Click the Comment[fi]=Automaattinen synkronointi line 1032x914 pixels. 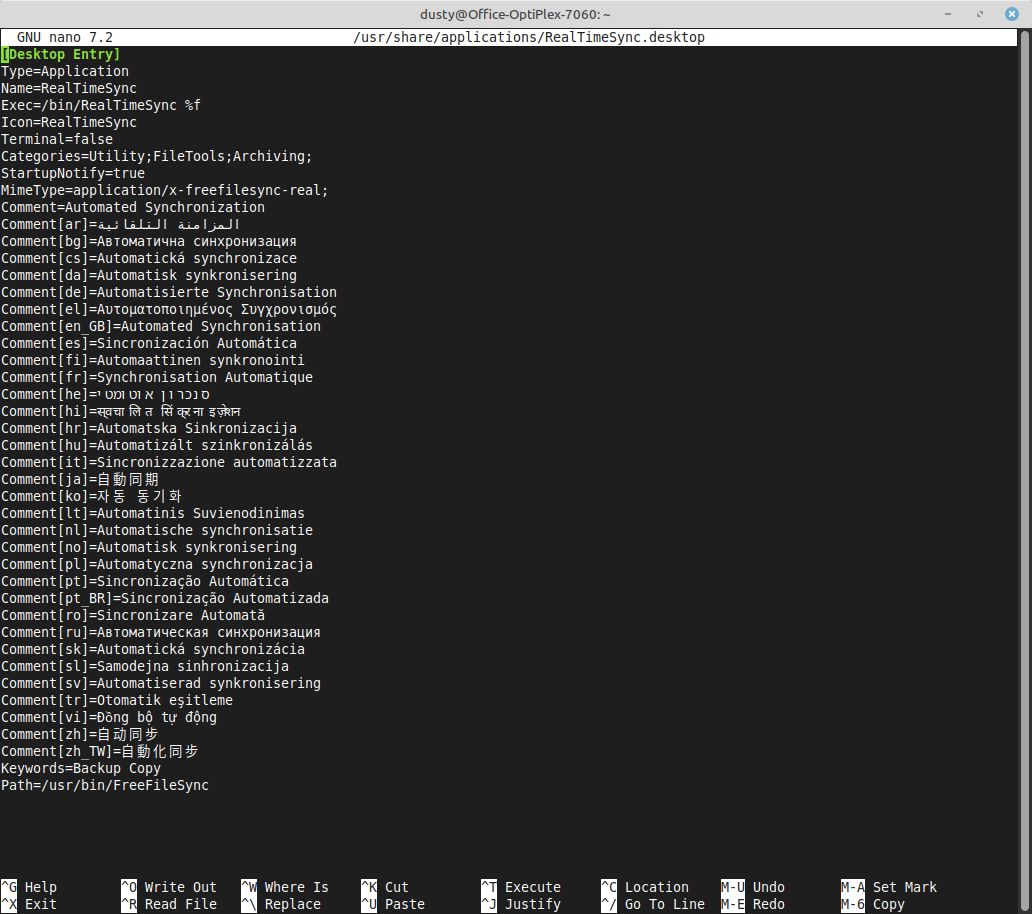153,360
